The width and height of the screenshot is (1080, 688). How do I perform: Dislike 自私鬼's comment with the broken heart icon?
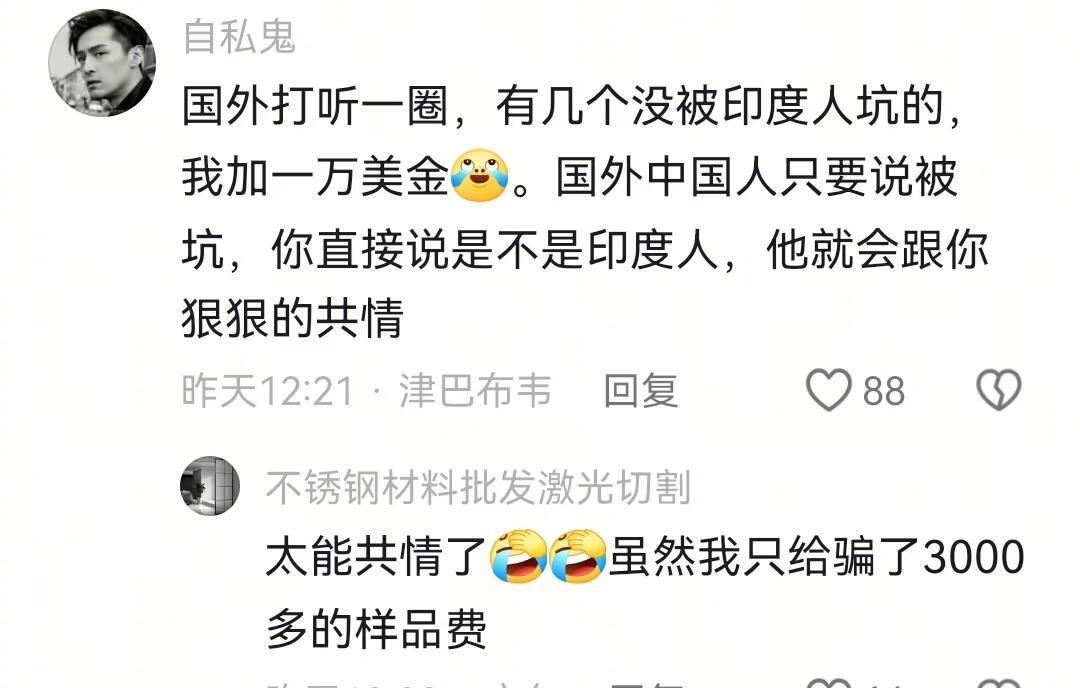click(998, 390)
